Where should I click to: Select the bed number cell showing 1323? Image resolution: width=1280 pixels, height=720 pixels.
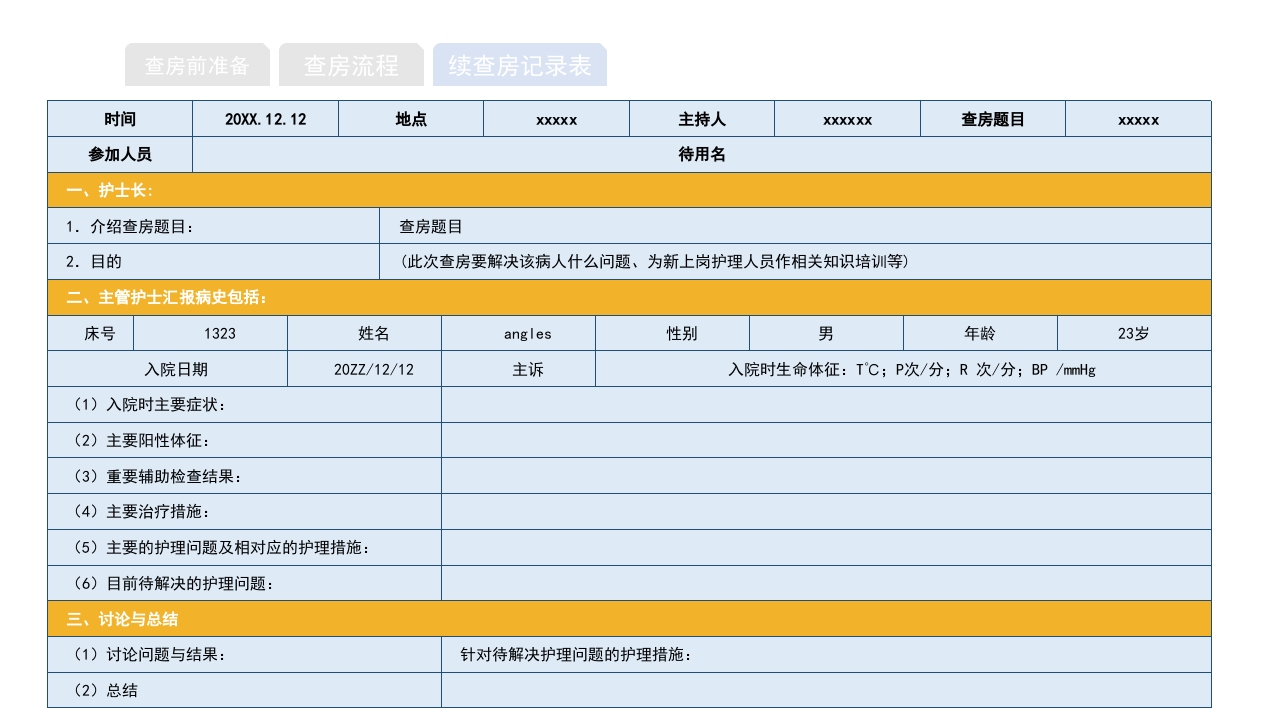click(211, 333)
